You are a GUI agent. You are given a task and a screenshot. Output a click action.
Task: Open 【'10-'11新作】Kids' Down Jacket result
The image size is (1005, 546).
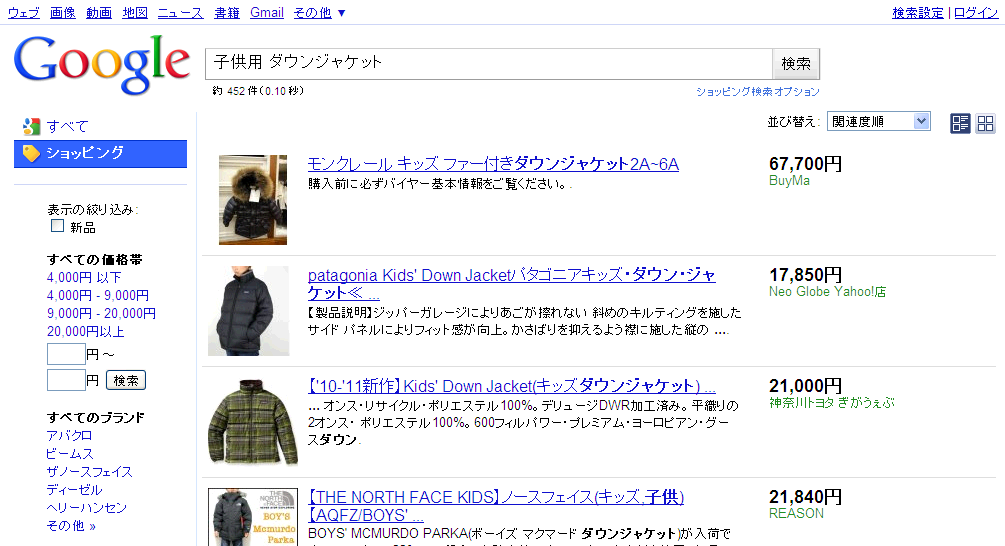[x=511, y=386]
